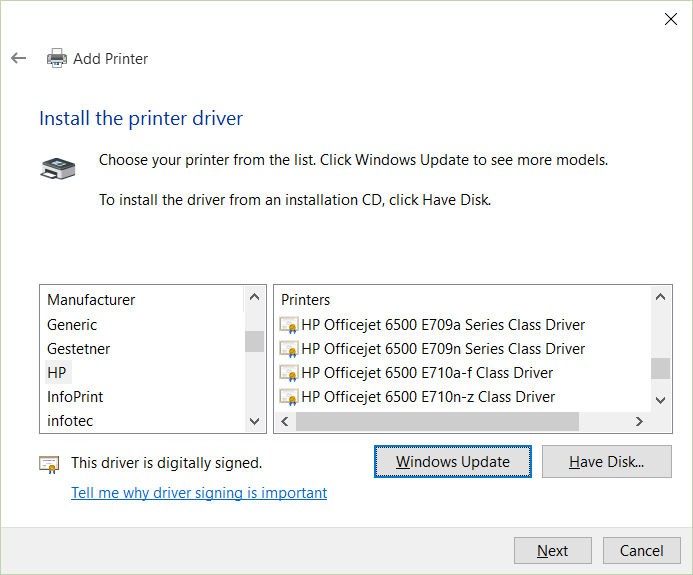Click up arrow of Printers list scrollbar

tap(660, 297)
